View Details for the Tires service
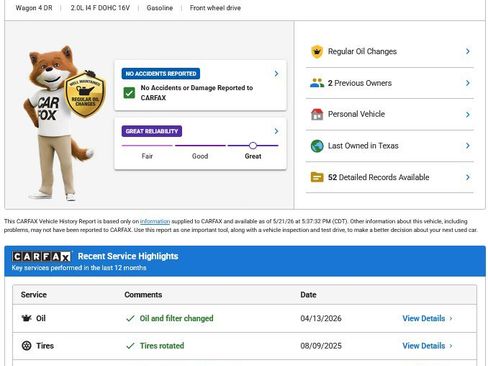This screenshot has width=488, height=366. [424, 346]
